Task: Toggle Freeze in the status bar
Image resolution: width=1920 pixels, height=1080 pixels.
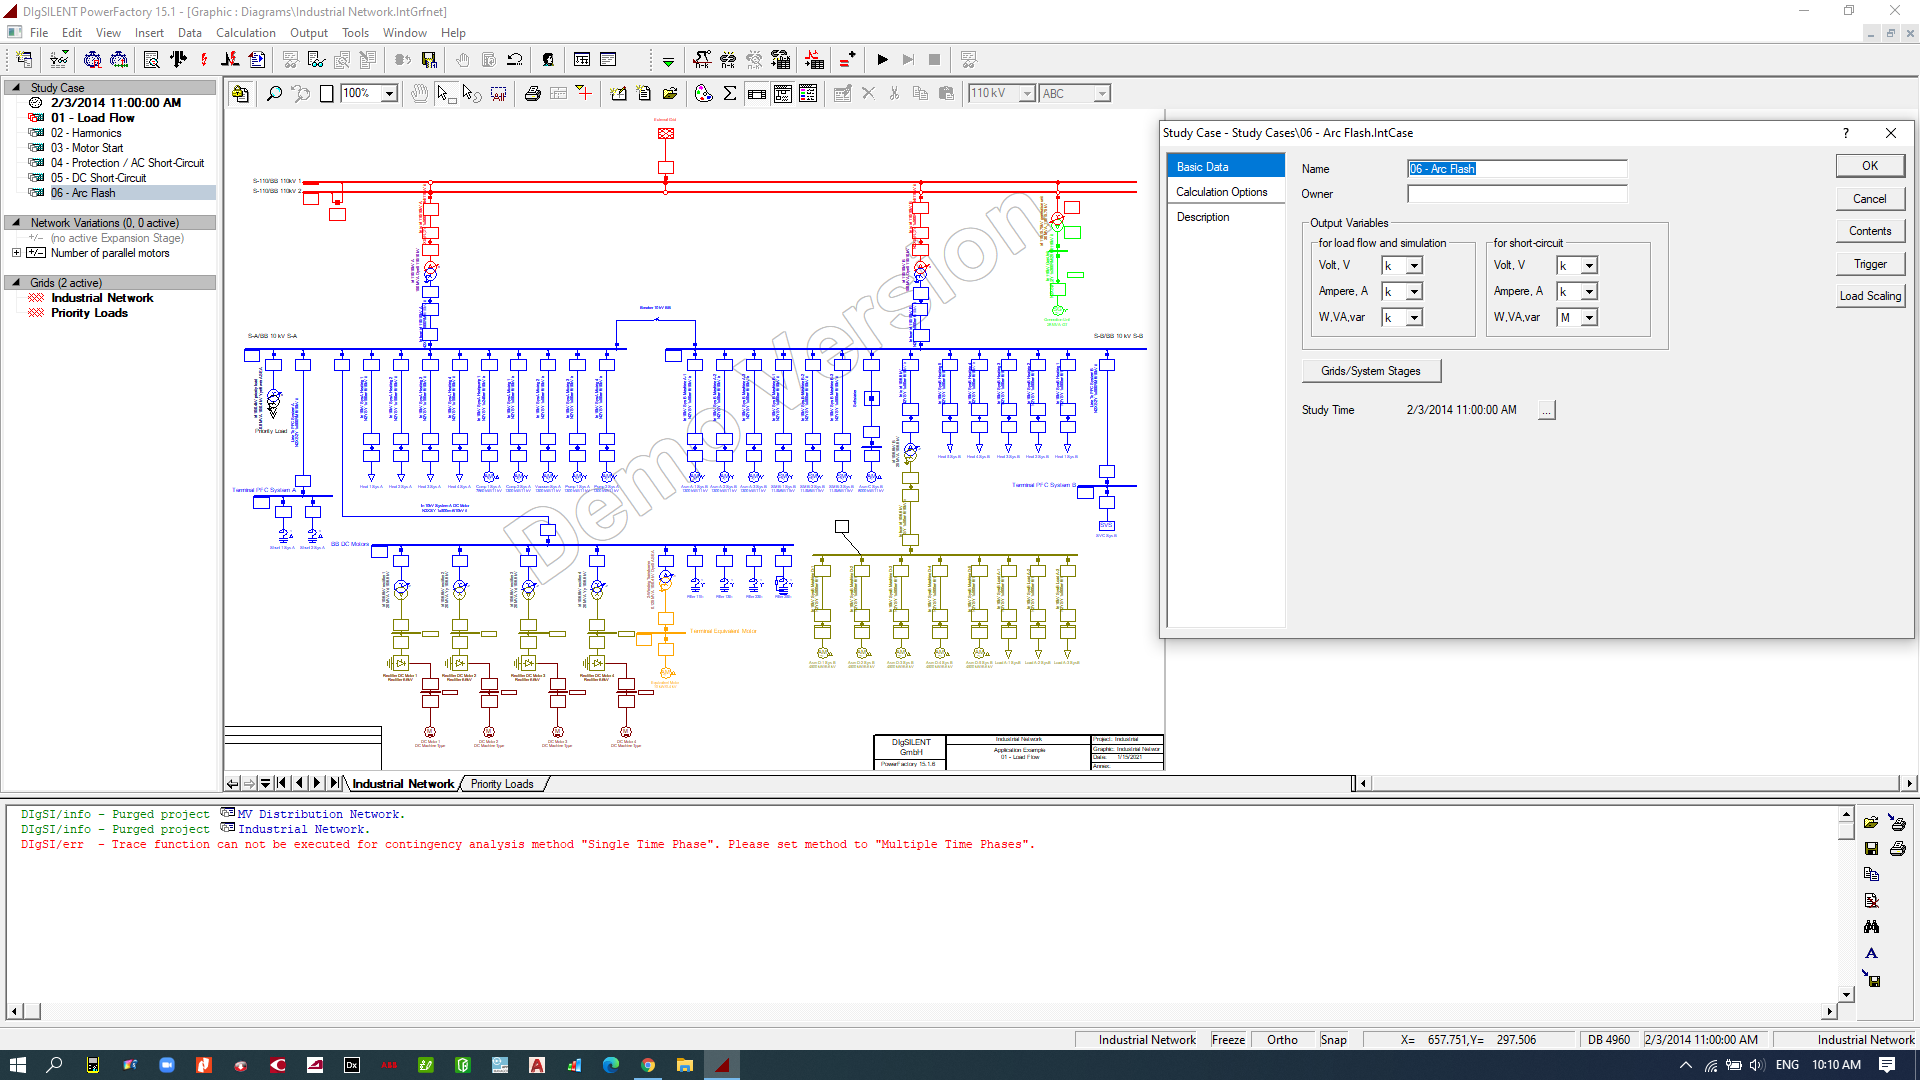Action: tap(1228, 1040)
